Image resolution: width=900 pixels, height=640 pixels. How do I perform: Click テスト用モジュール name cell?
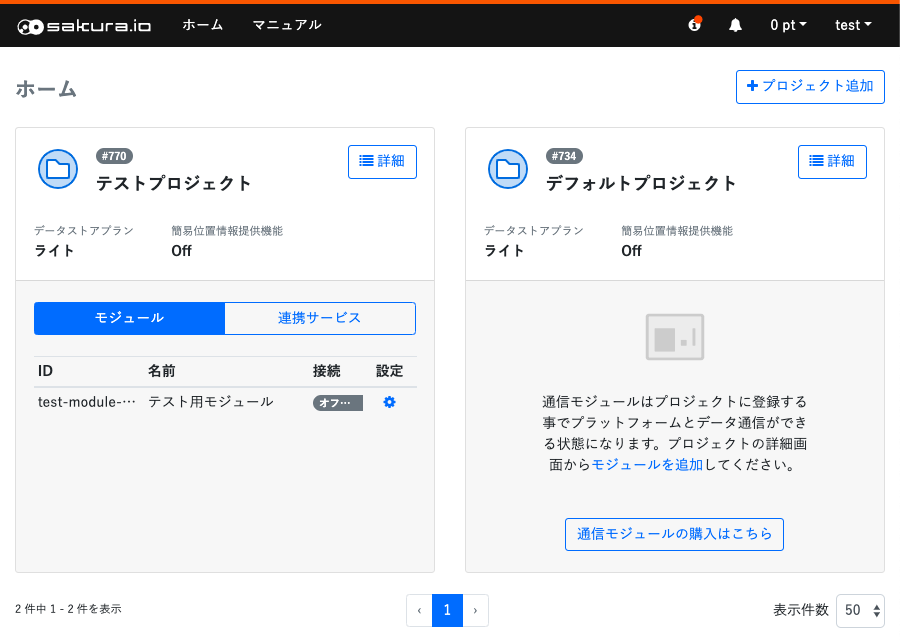[211, 402]
